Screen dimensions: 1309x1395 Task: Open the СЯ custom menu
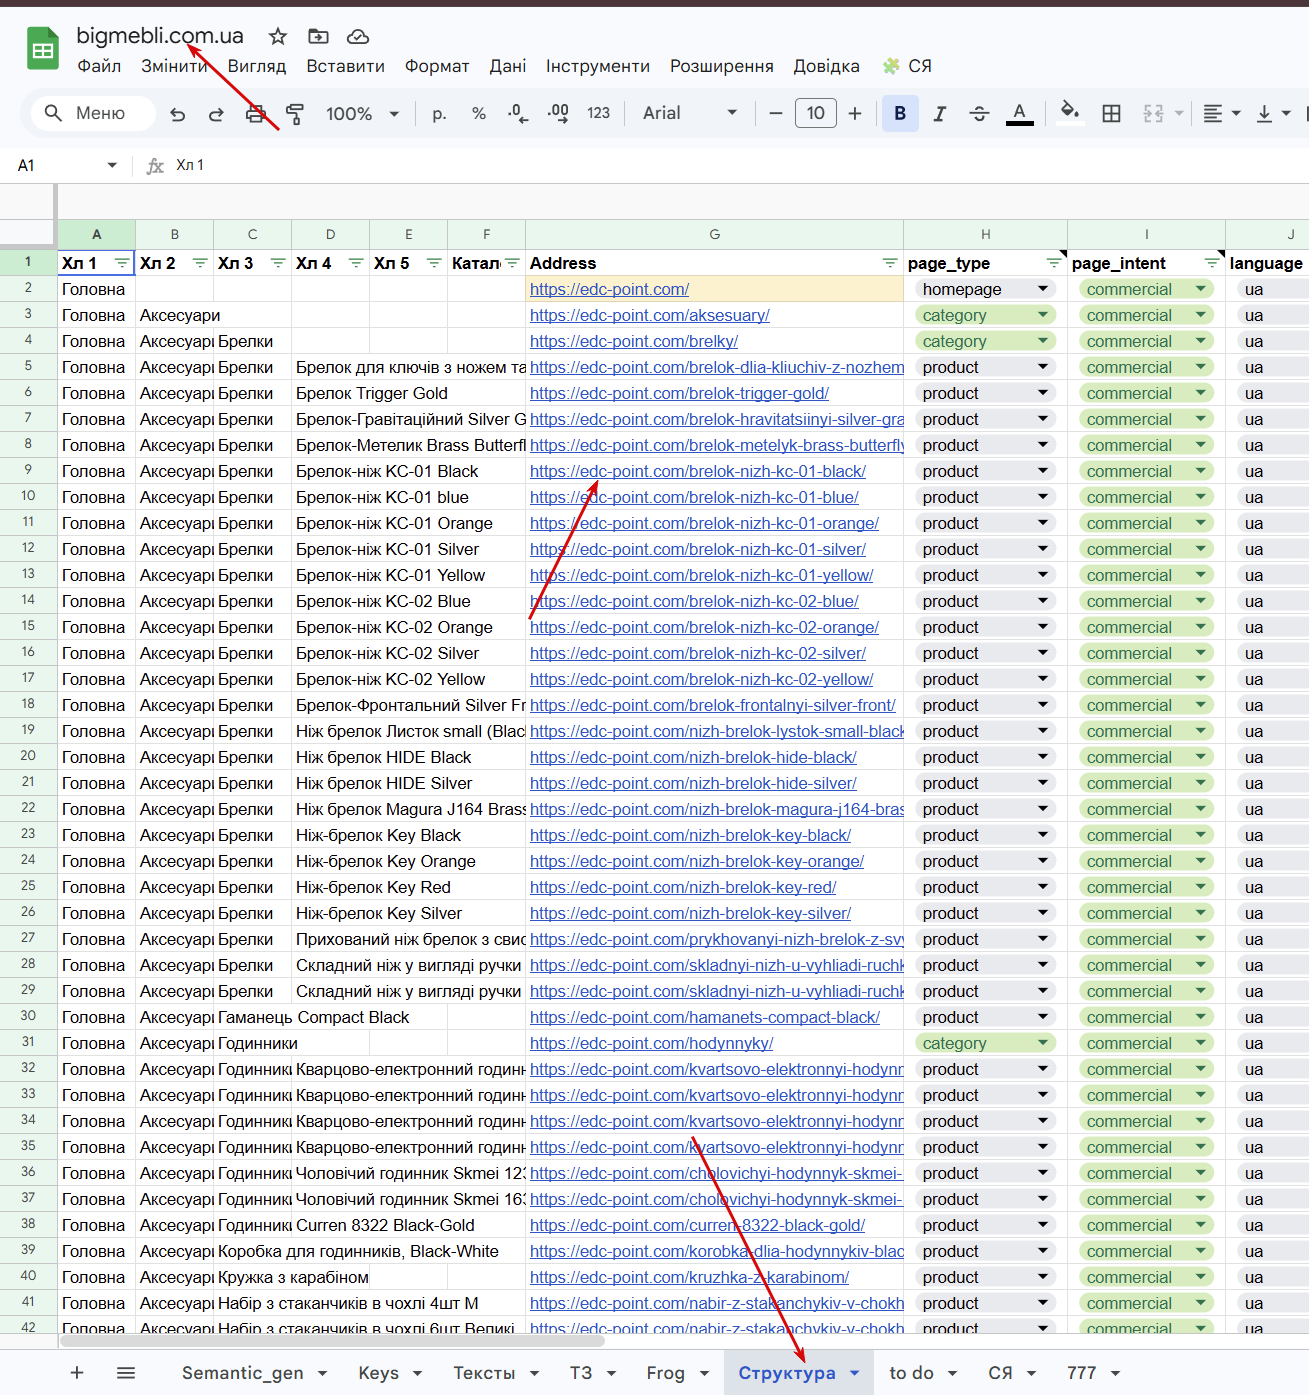907,66
